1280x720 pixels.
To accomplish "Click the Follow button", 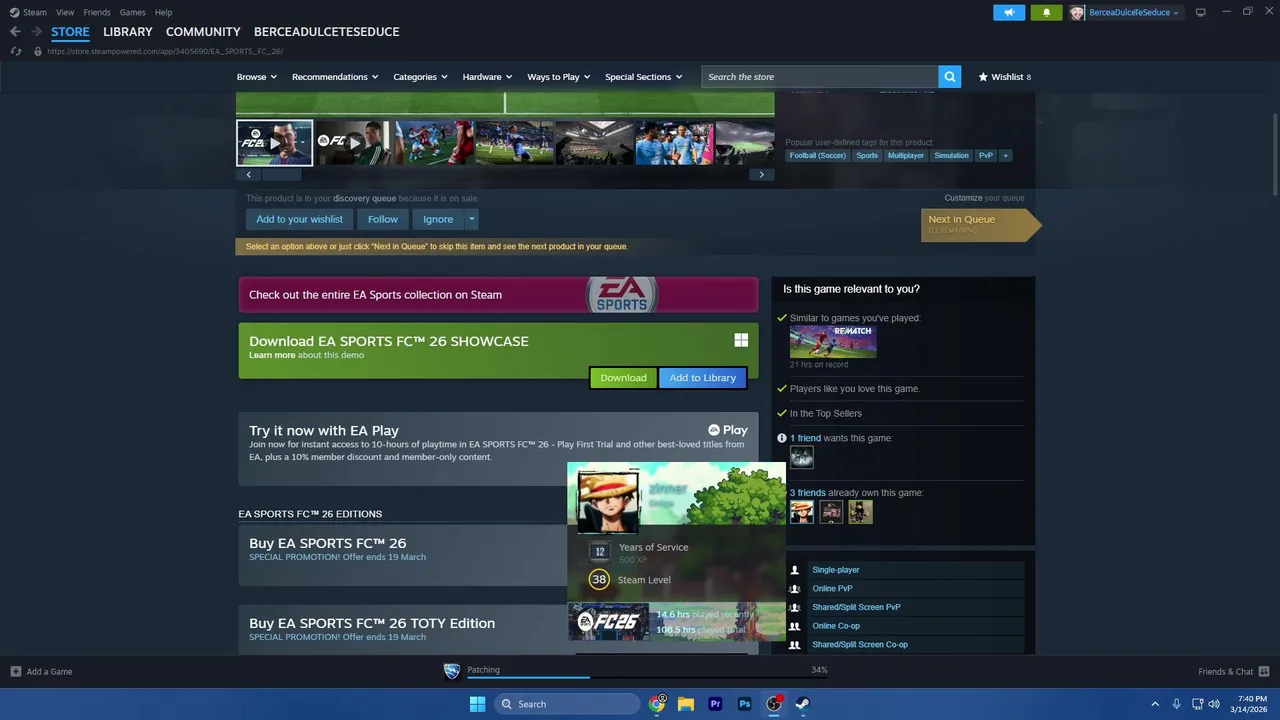I will [x=382, y=219].
